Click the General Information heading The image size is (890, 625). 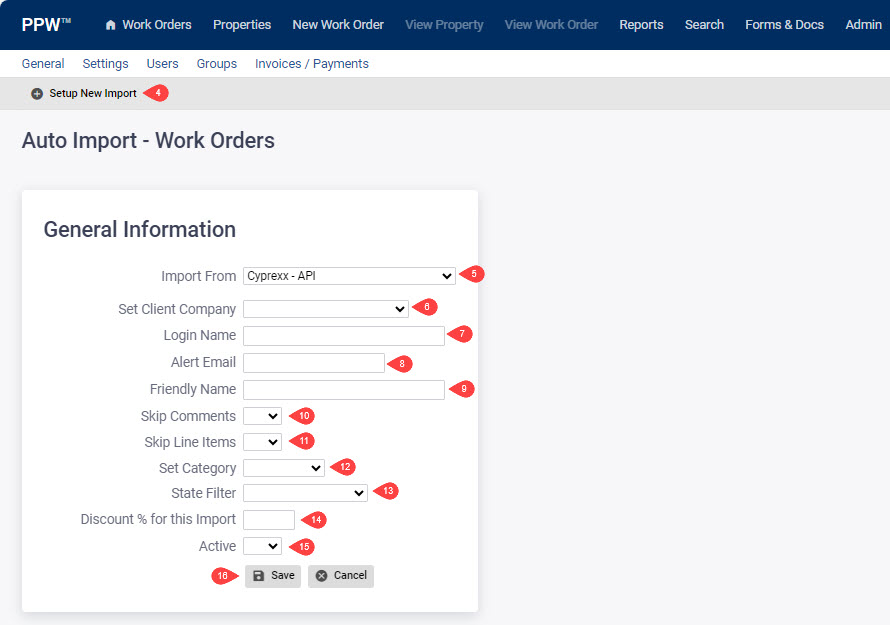pyautogui.click(x=140, y=229)
